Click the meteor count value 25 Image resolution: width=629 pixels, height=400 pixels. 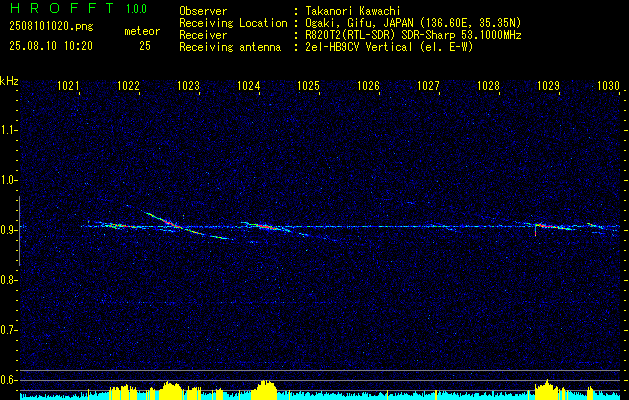click(x=145, y=46)
